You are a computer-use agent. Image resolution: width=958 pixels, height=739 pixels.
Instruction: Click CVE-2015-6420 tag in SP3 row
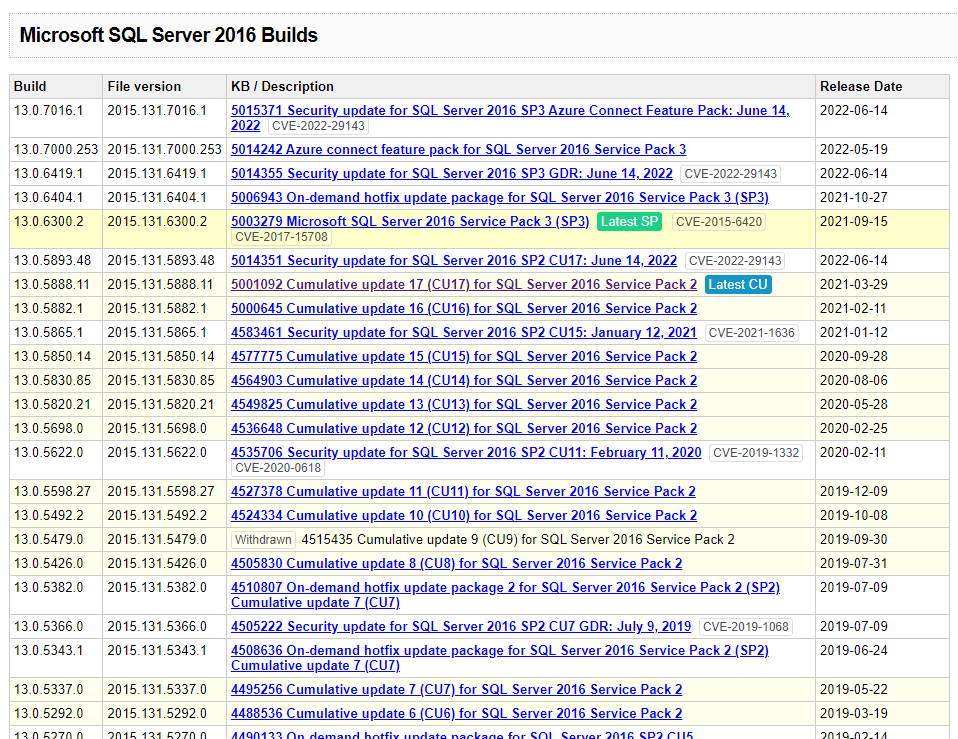point(718,222)
